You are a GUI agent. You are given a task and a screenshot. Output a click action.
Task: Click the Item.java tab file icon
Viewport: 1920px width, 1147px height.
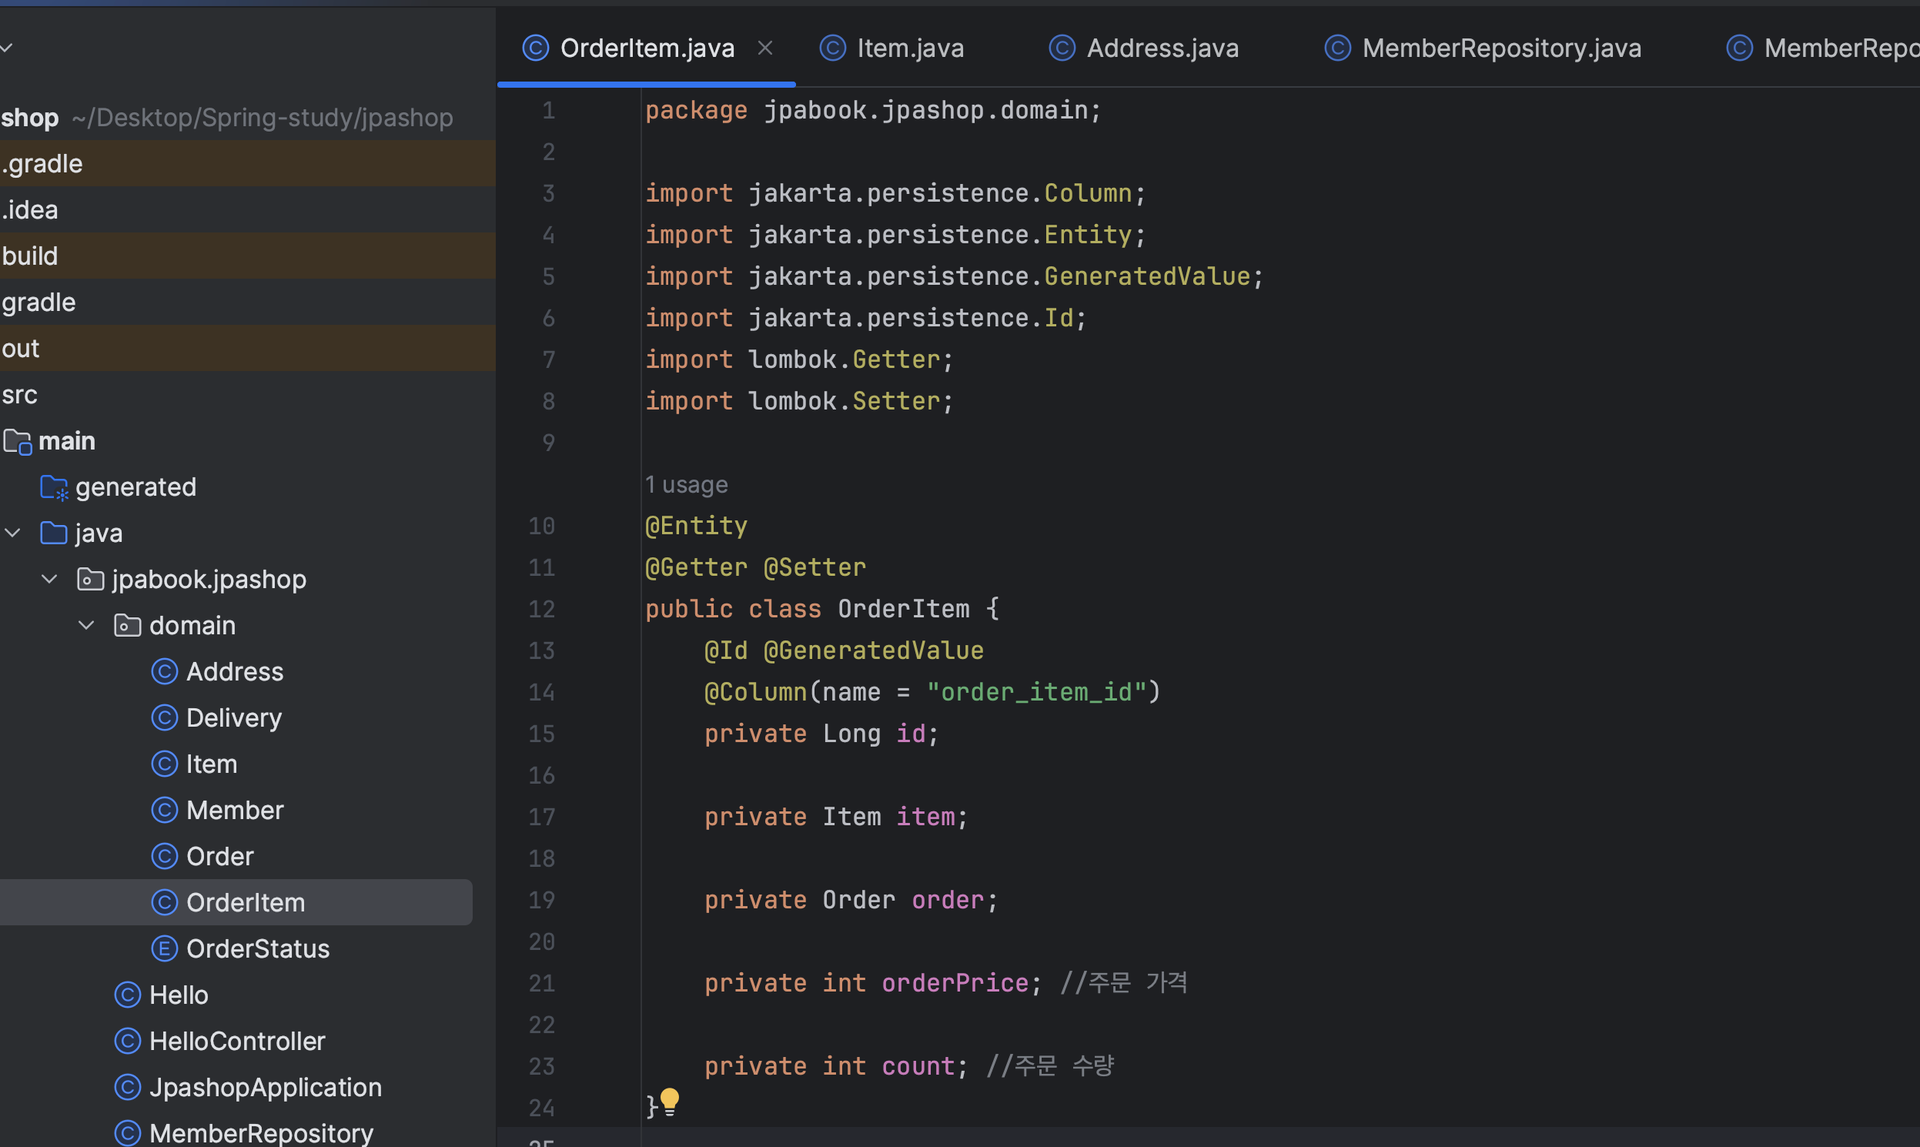click(x=833, y=48)
